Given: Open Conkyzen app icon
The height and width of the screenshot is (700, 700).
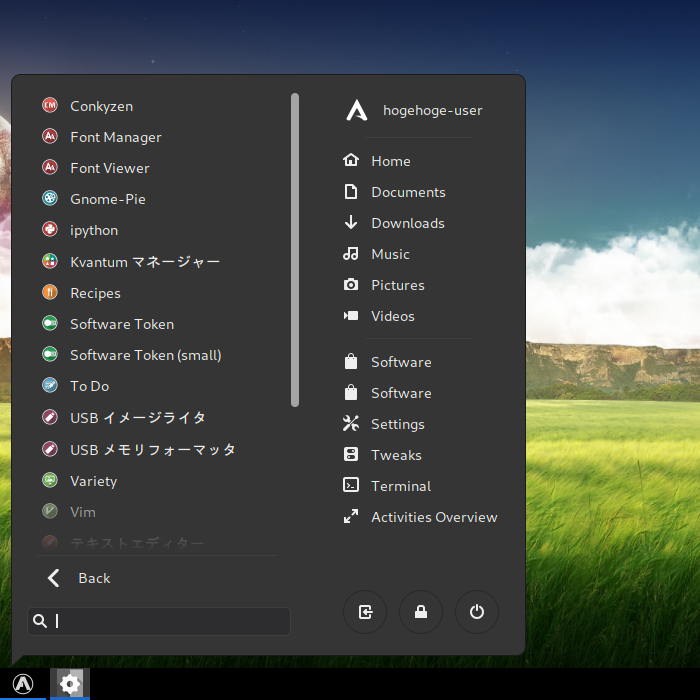Looking at the screenshot, I should [x=50, y=105].
